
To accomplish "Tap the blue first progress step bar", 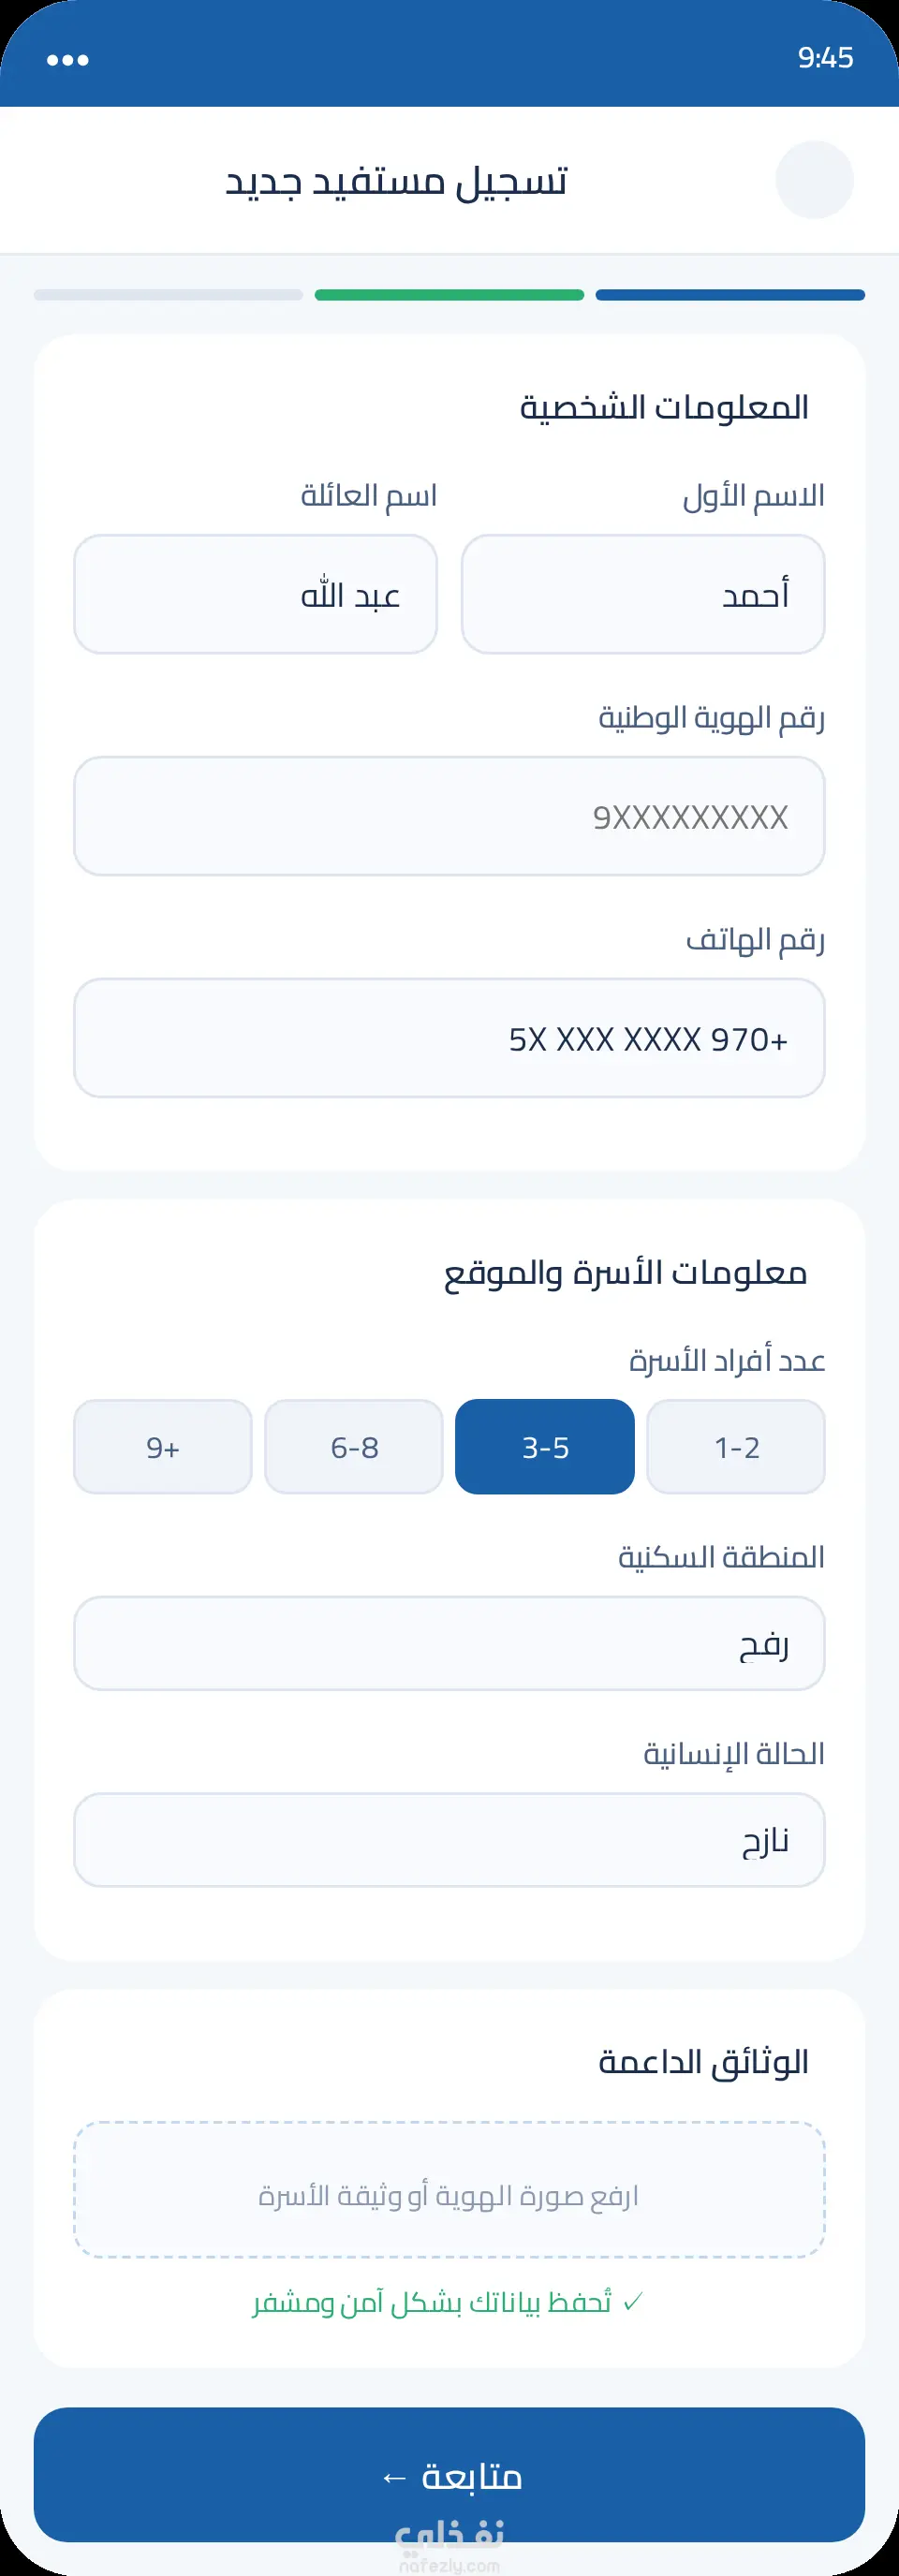I will 730,295.
